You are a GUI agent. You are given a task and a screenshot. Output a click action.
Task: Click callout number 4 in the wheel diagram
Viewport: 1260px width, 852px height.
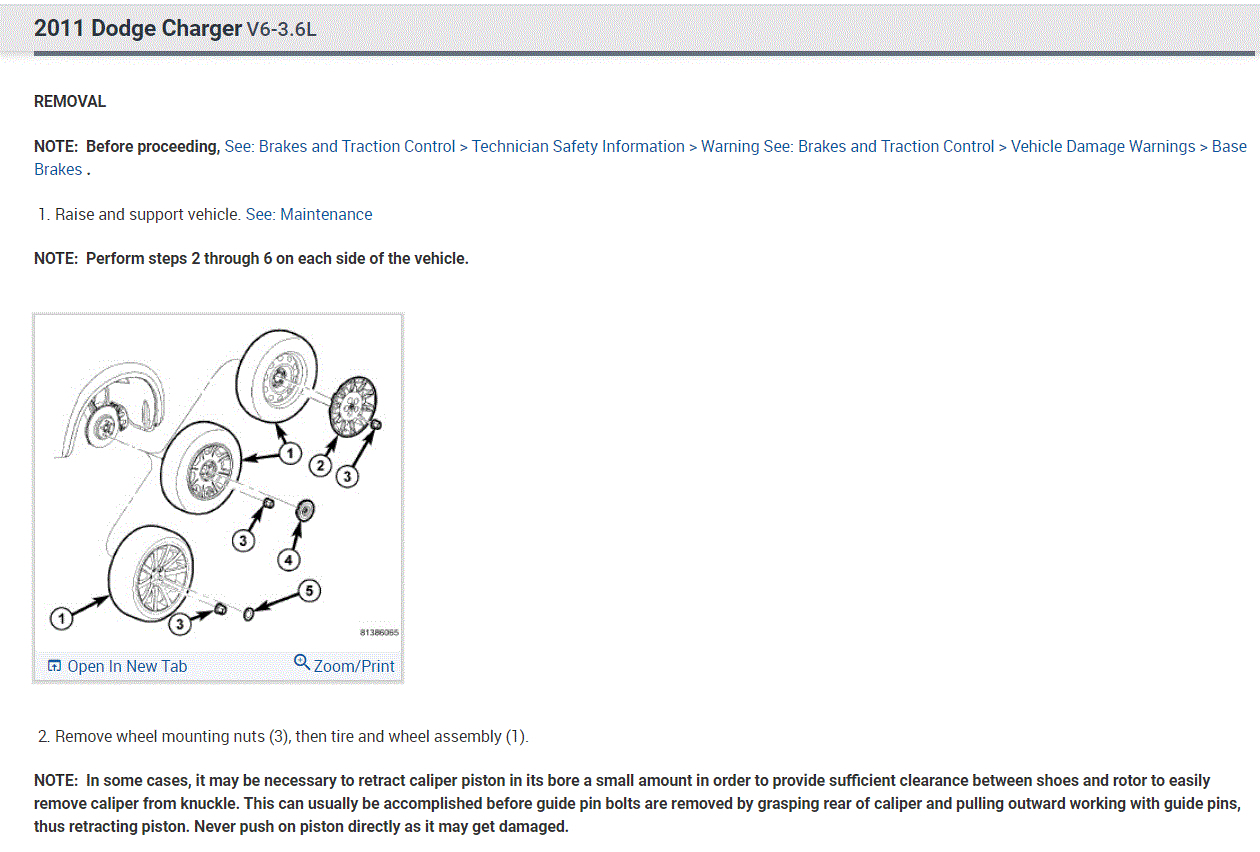tap(288, 560)
